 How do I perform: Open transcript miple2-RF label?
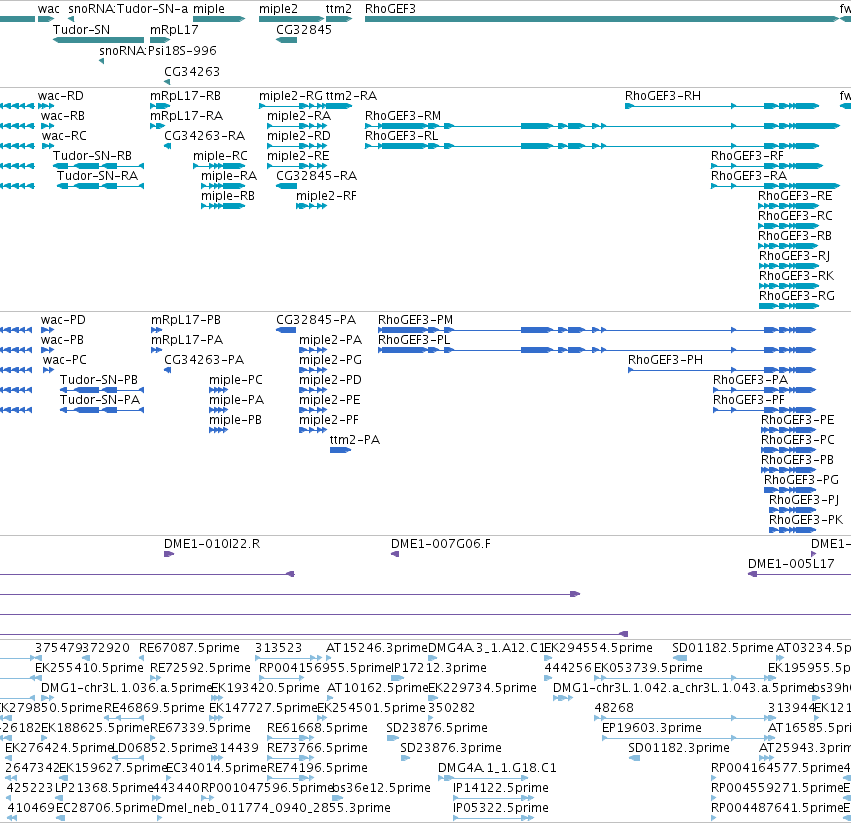[326, 196]
